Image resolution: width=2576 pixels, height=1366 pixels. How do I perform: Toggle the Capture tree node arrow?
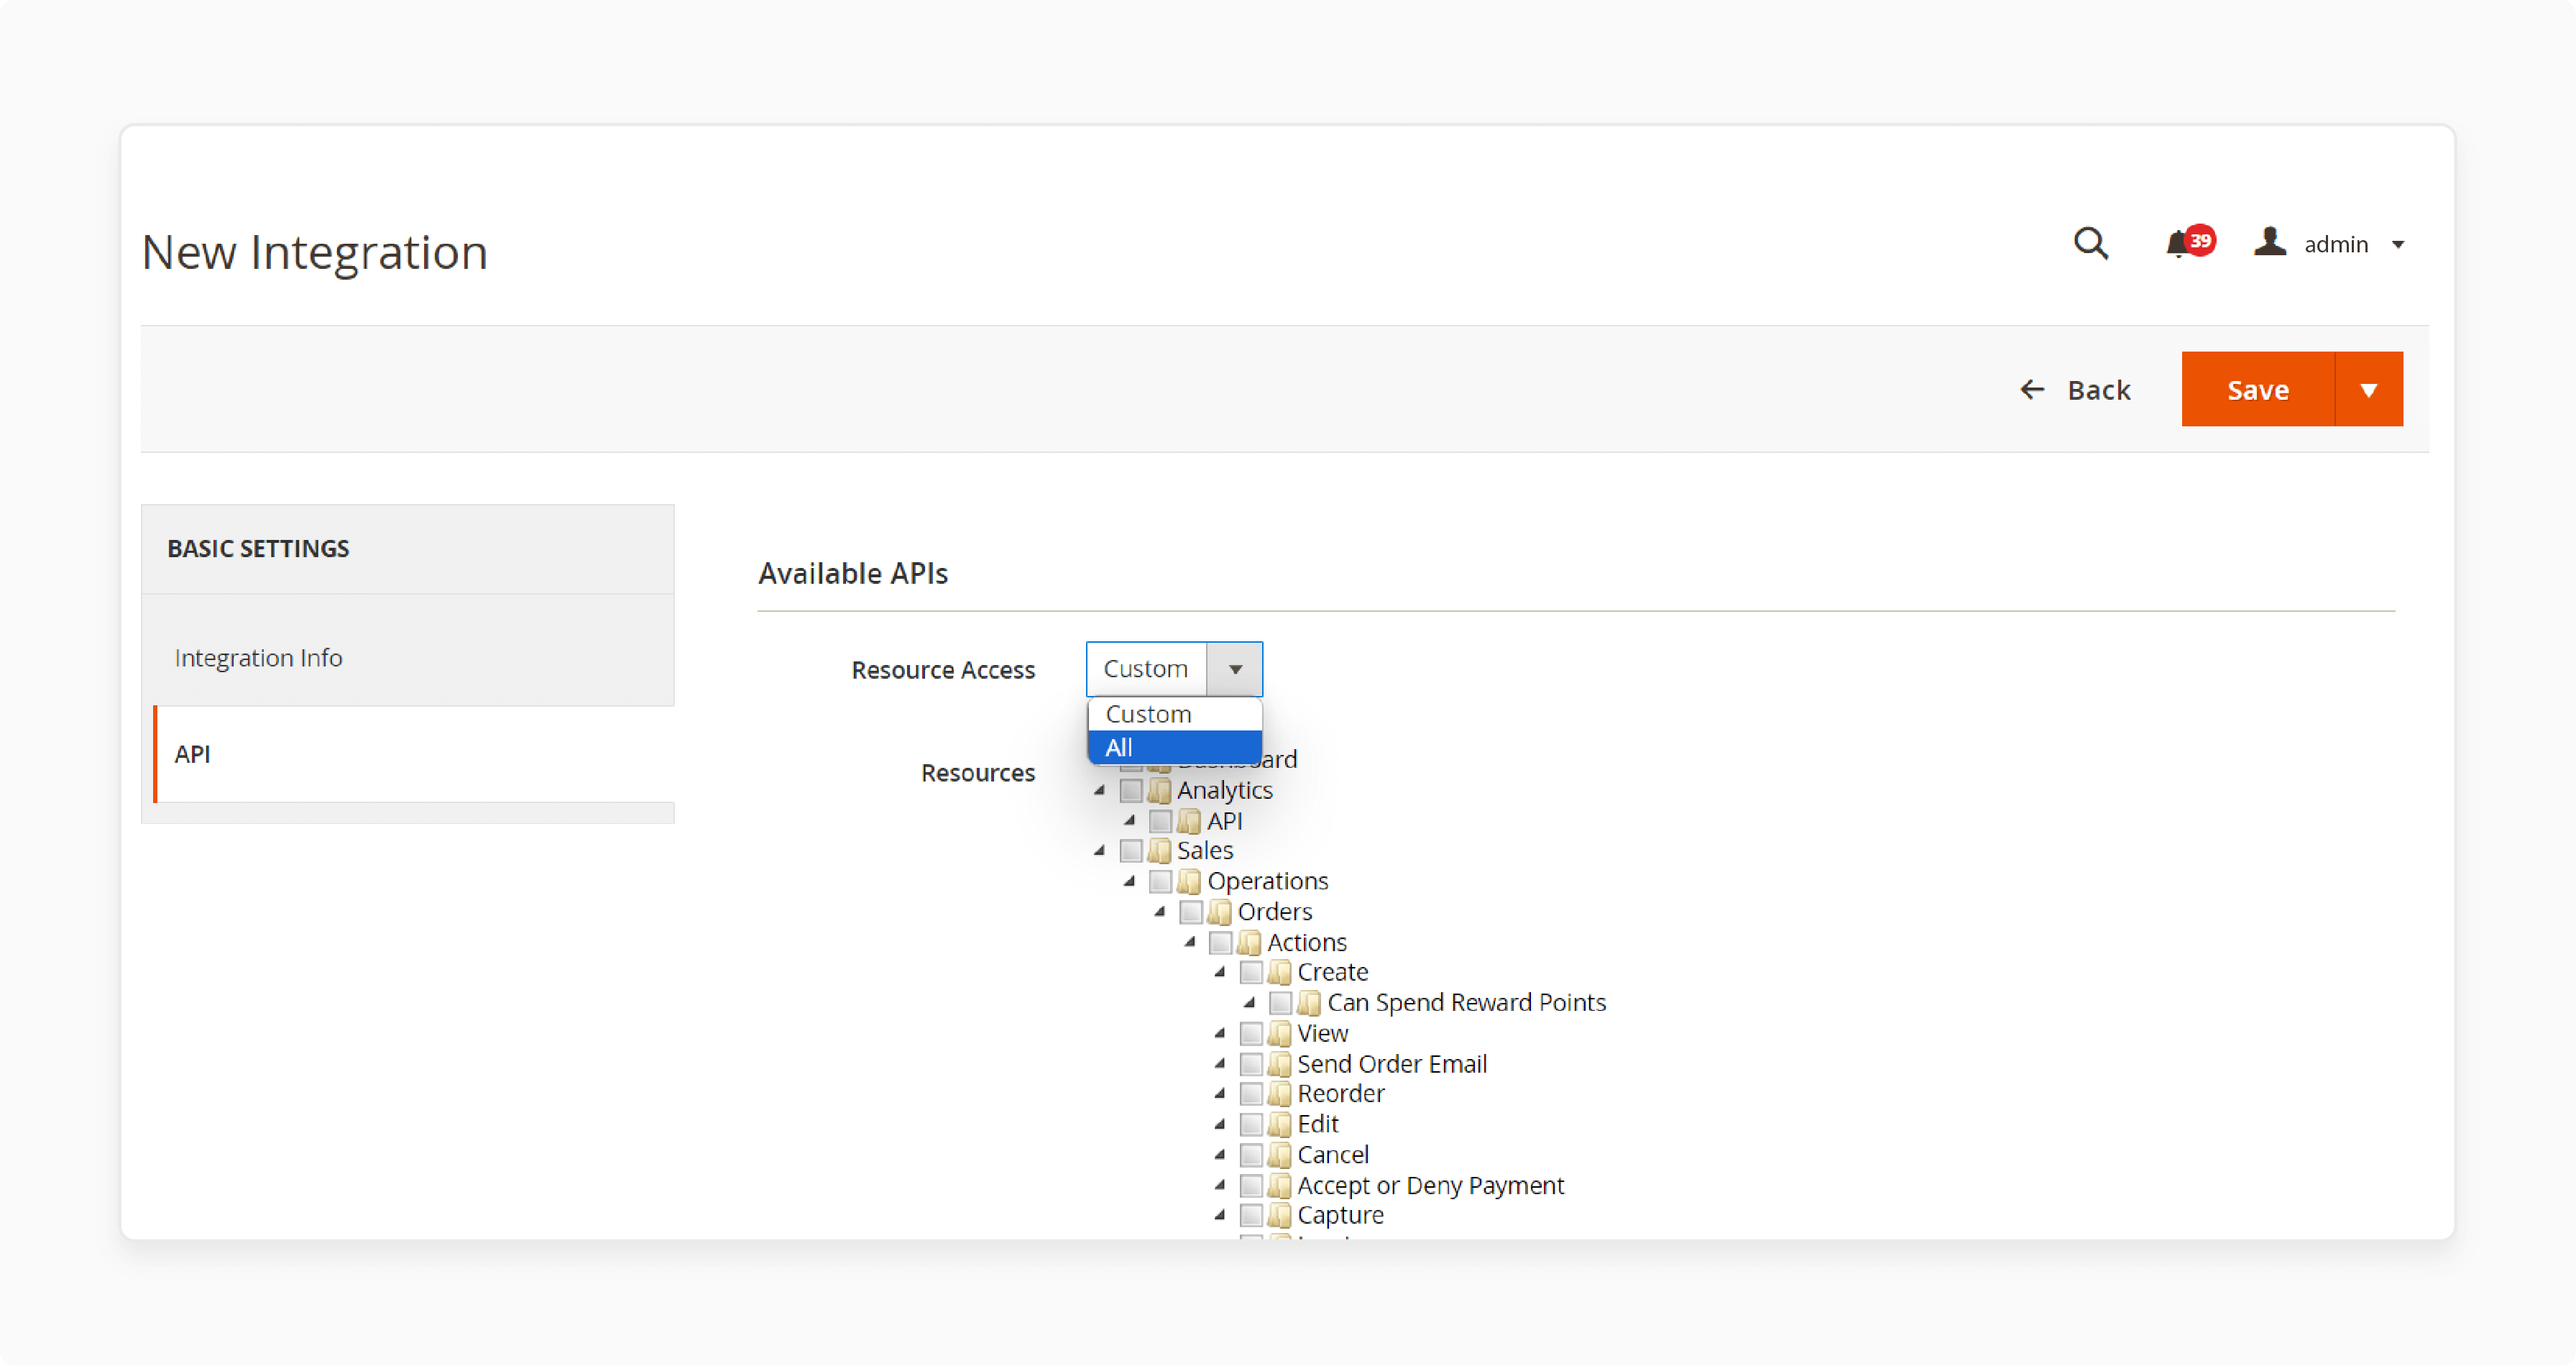pyautogui.click(x=1220, y=1216)
